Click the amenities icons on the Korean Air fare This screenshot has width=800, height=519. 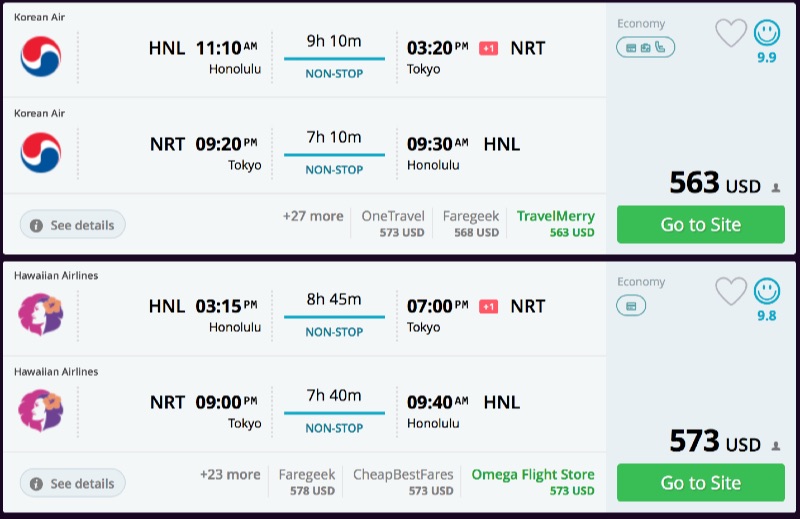point(646,47)
